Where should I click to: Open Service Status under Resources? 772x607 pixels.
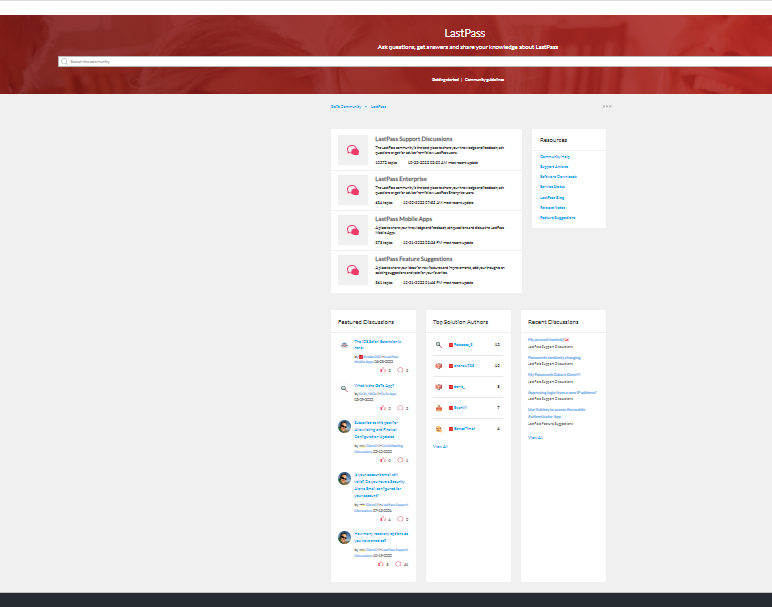[x=552, y=187]
